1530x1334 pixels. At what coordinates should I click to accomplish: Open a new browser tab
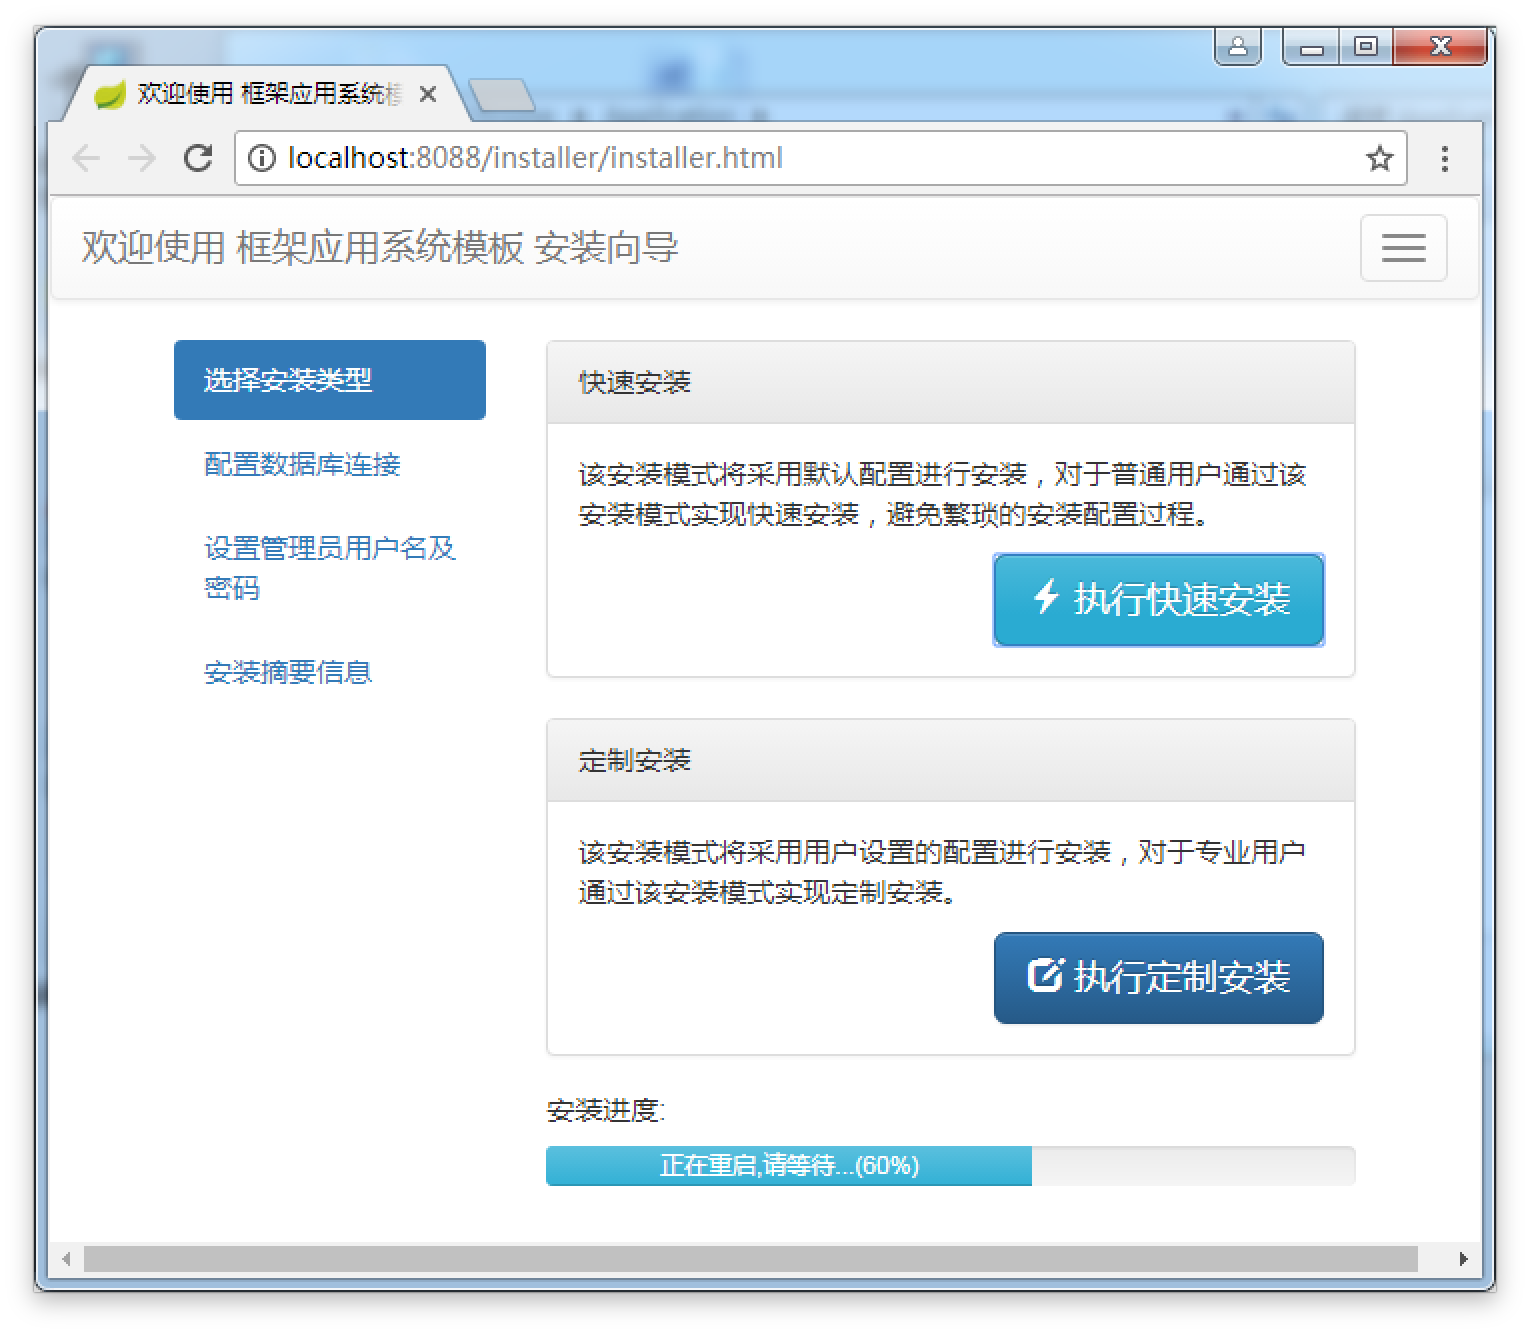(501, 96)
